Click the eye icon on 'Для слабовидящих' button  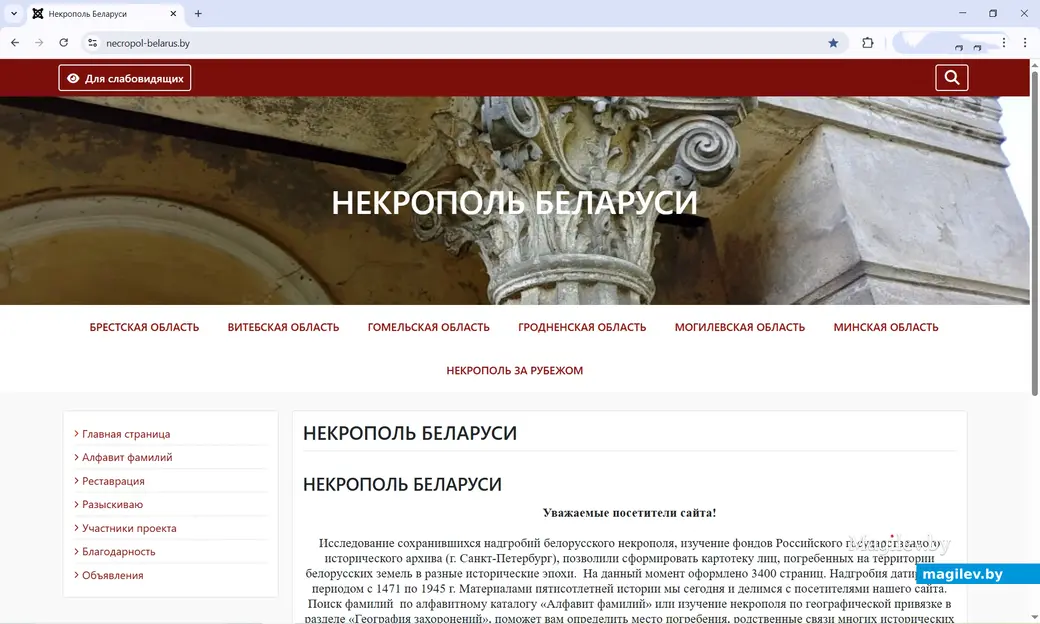tap(73, 77)
